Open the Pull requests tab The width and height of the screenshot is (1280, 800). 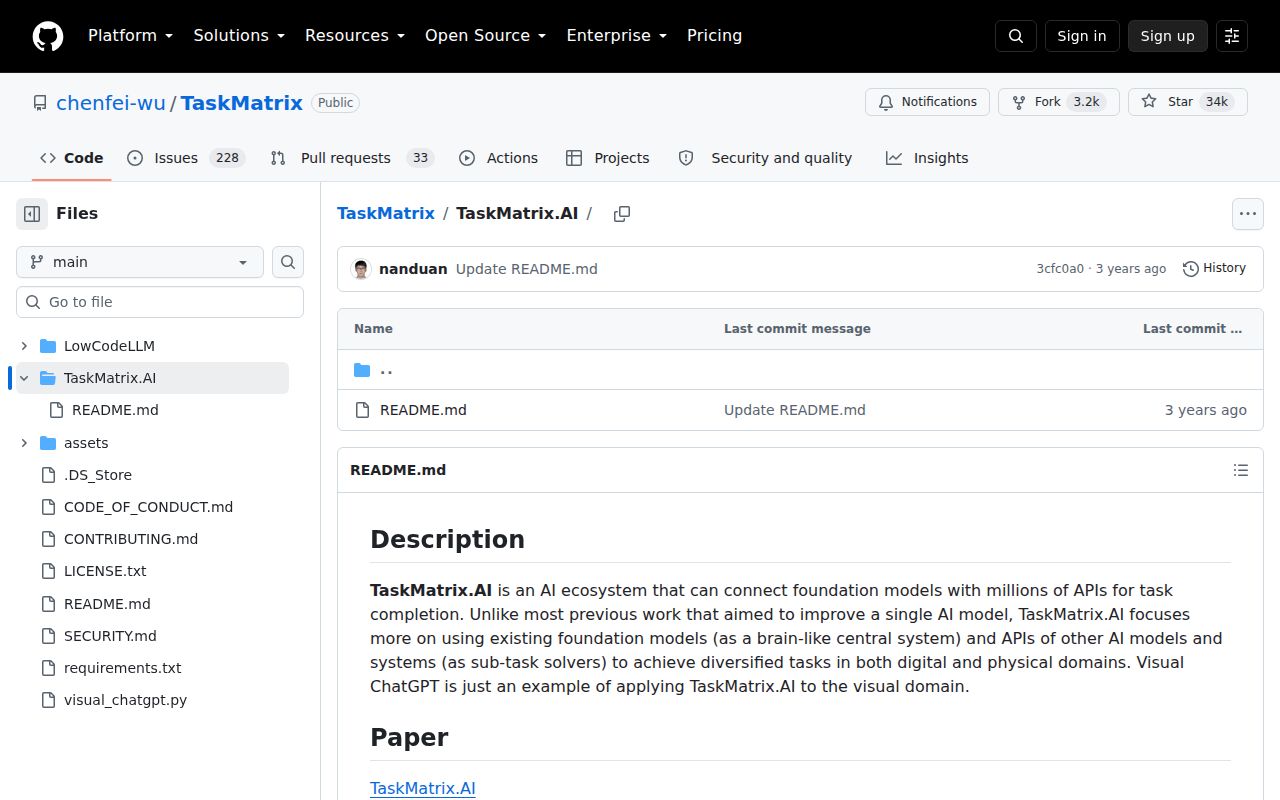coord(352,158)
